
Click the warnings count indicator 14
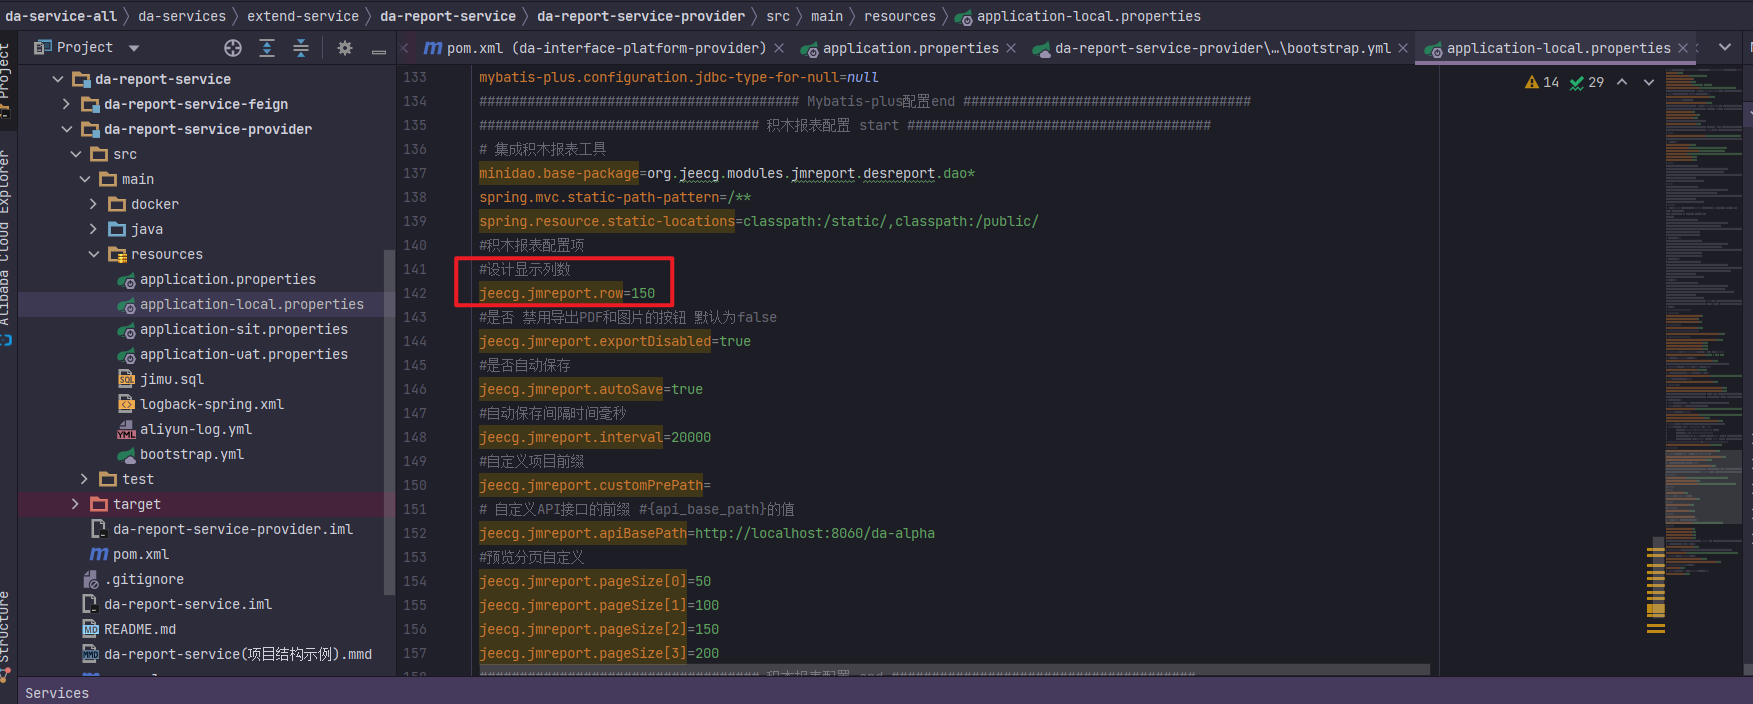tap(1542, 82)
